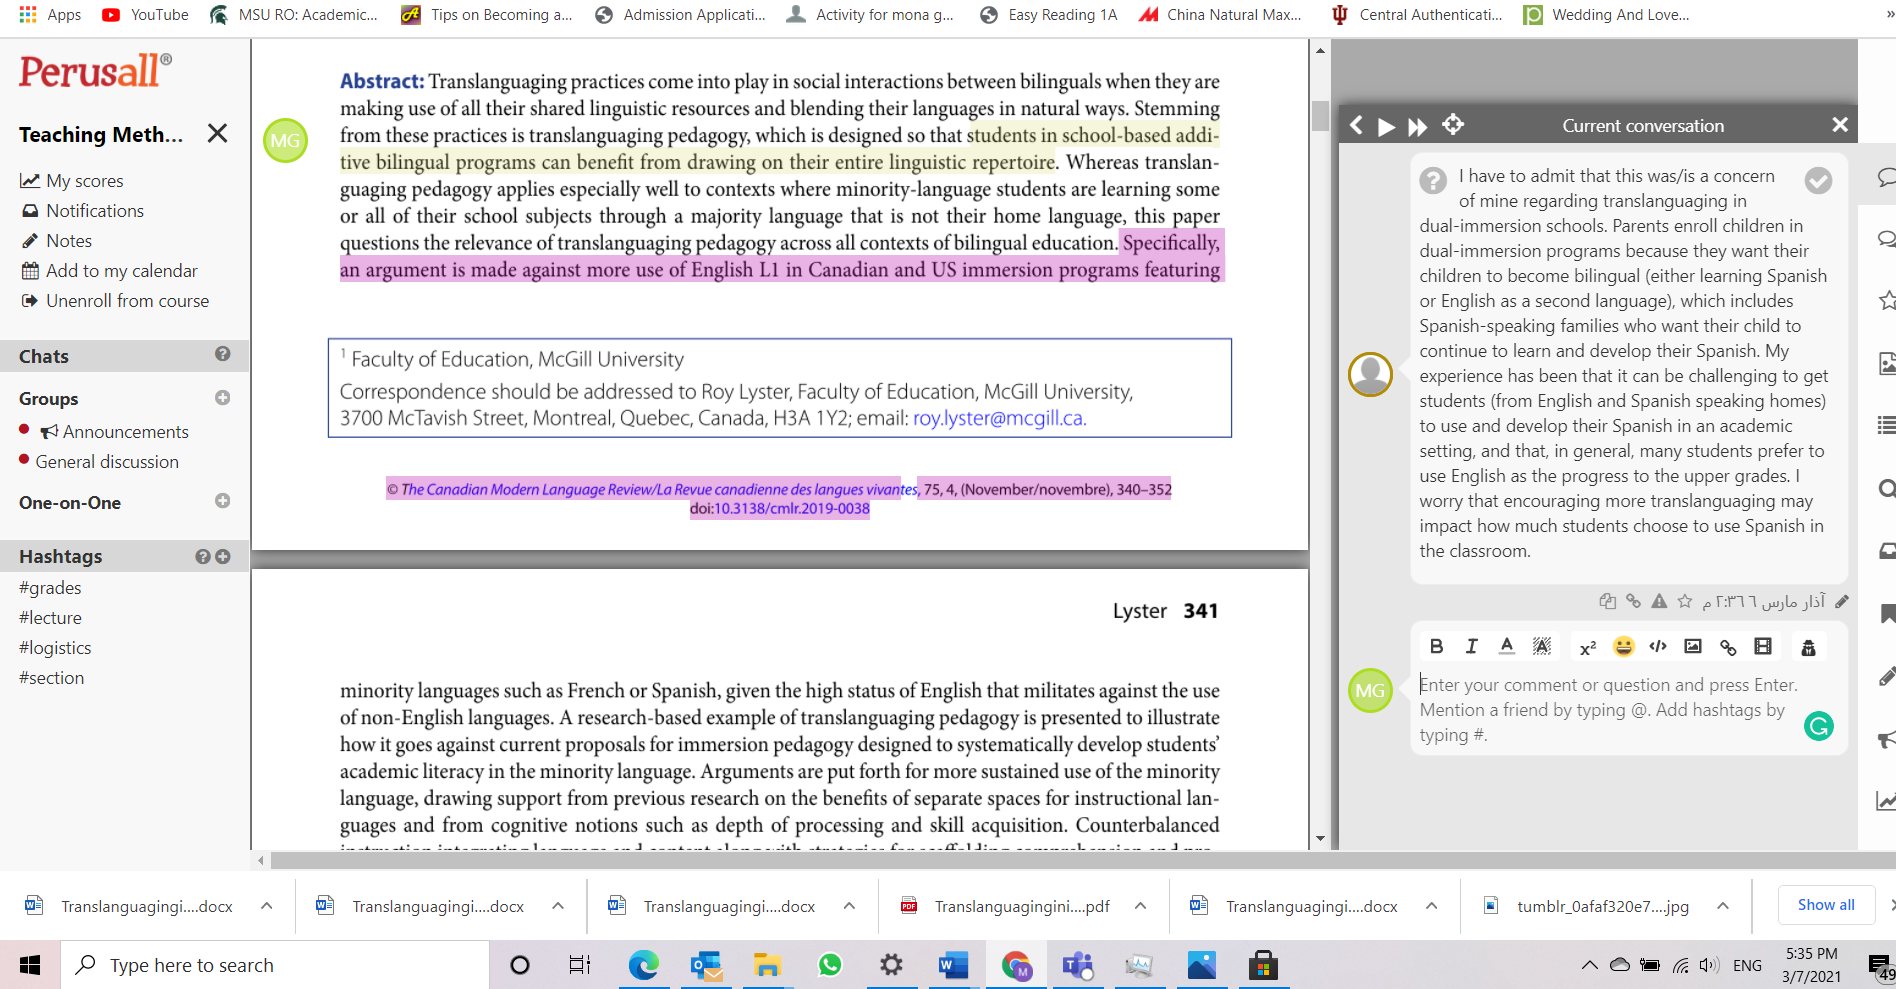Open Apps bookmark shortcut

pyautogui.click(x=50, y=15)
